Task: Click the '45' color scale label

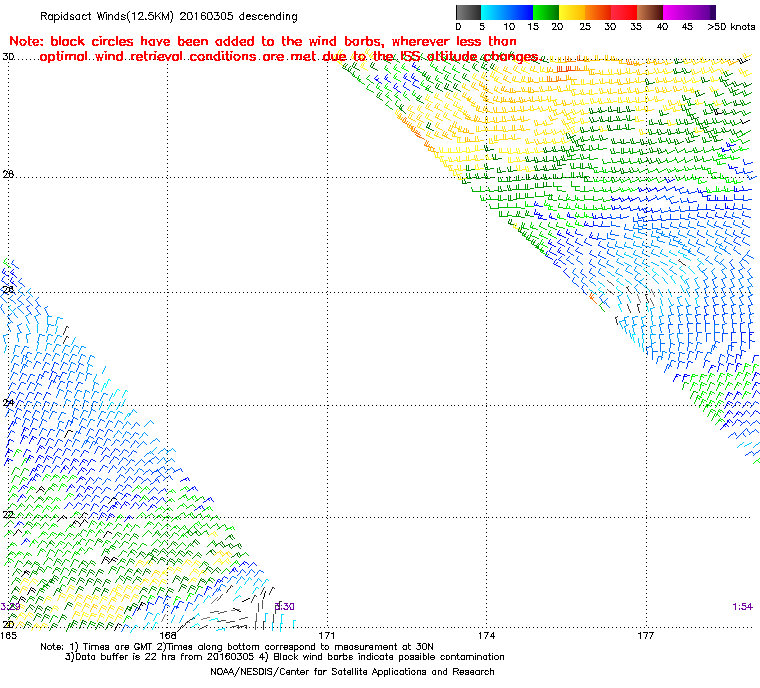Action: [687, 27]
